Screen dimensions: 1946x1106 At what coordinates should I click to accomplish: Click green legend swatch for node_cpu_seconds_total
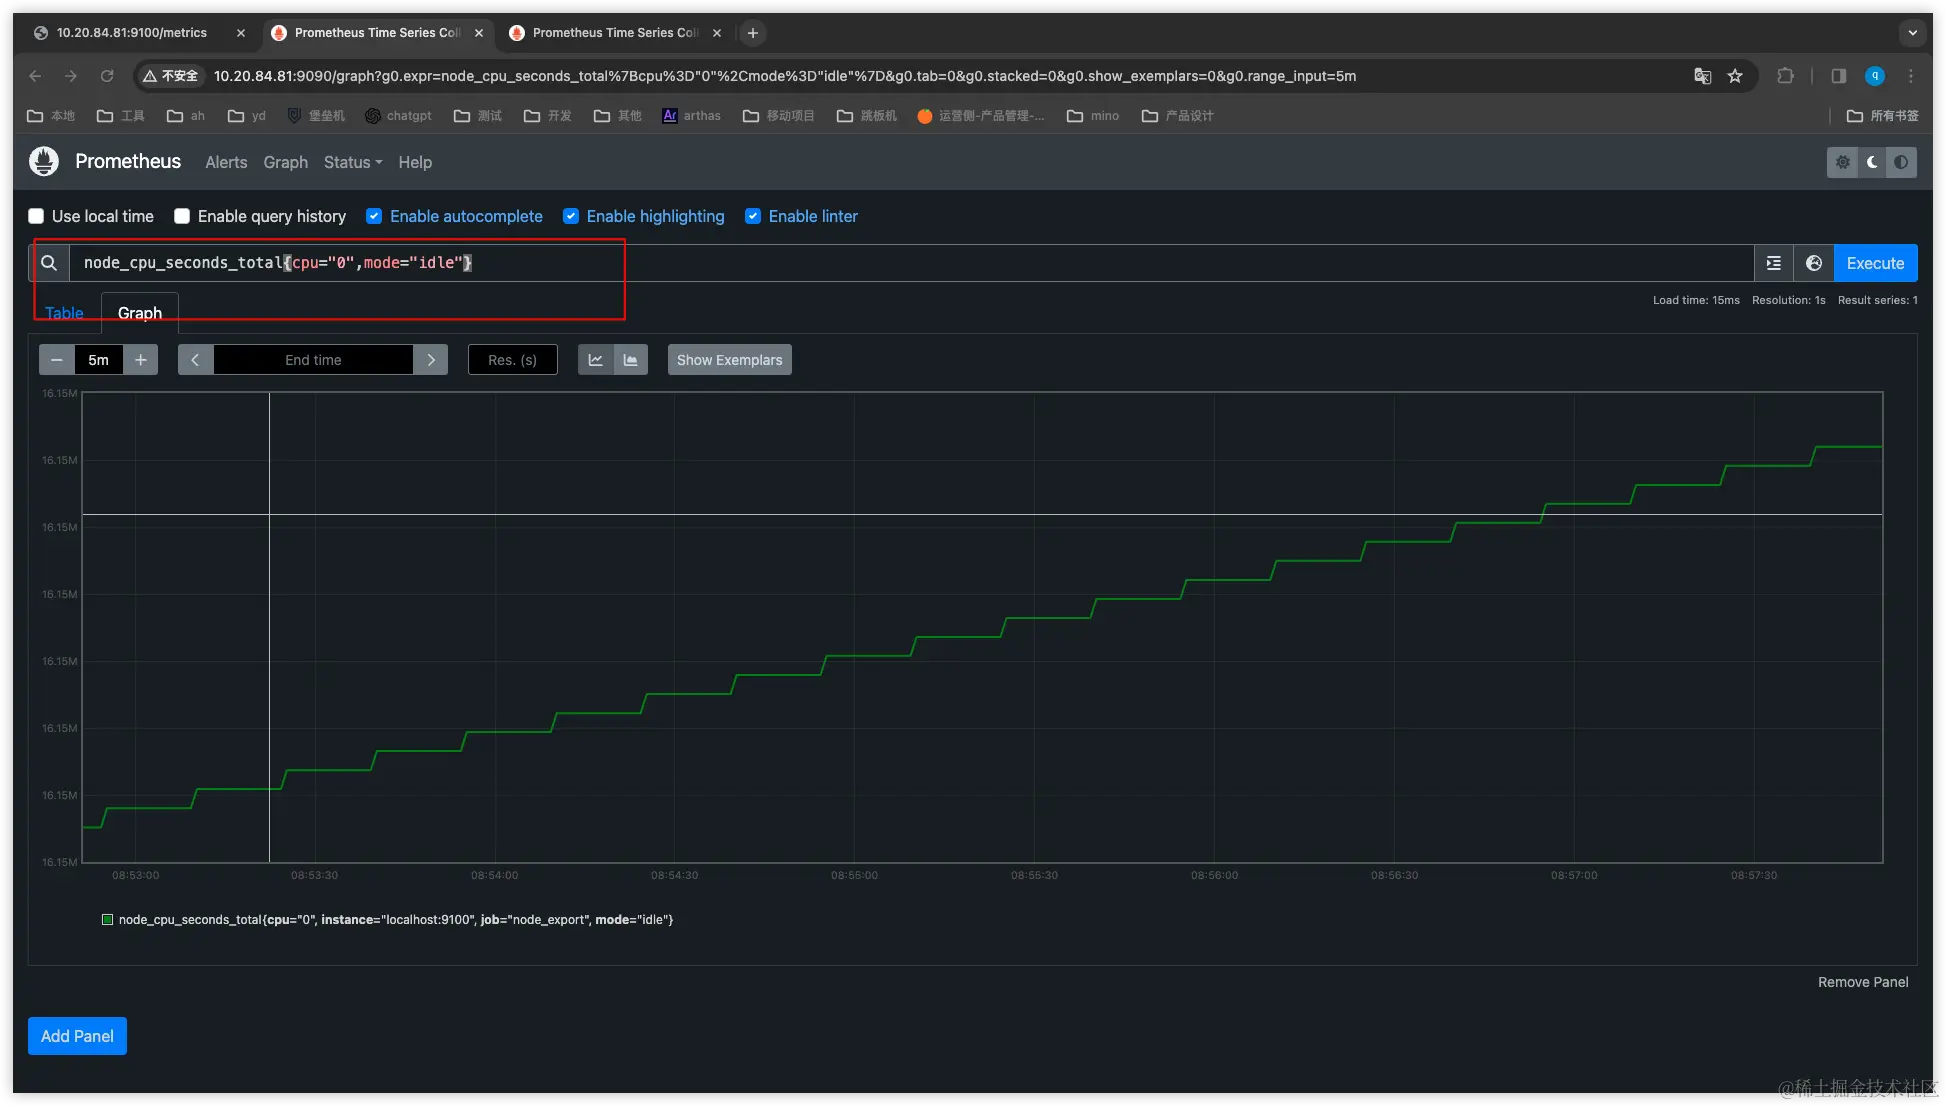click(x=107, y=919)
